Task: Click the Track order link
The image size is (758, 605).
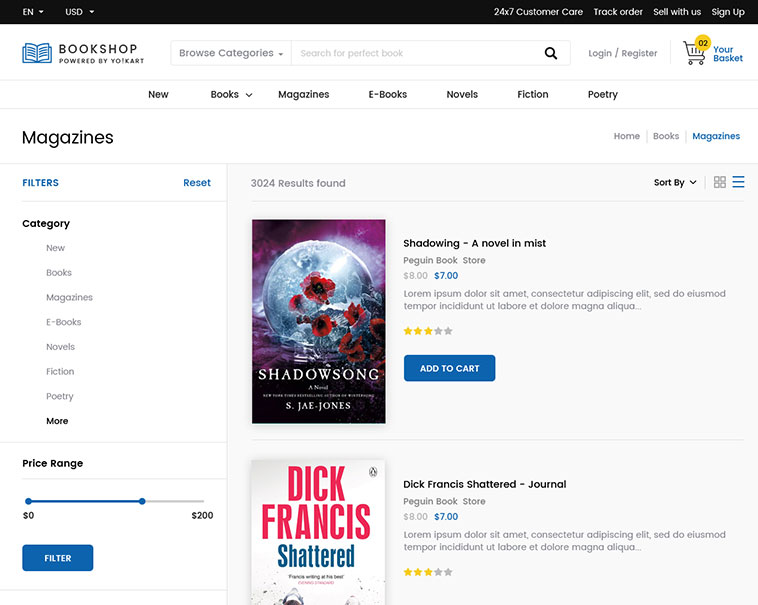Action: click(618, 12)
